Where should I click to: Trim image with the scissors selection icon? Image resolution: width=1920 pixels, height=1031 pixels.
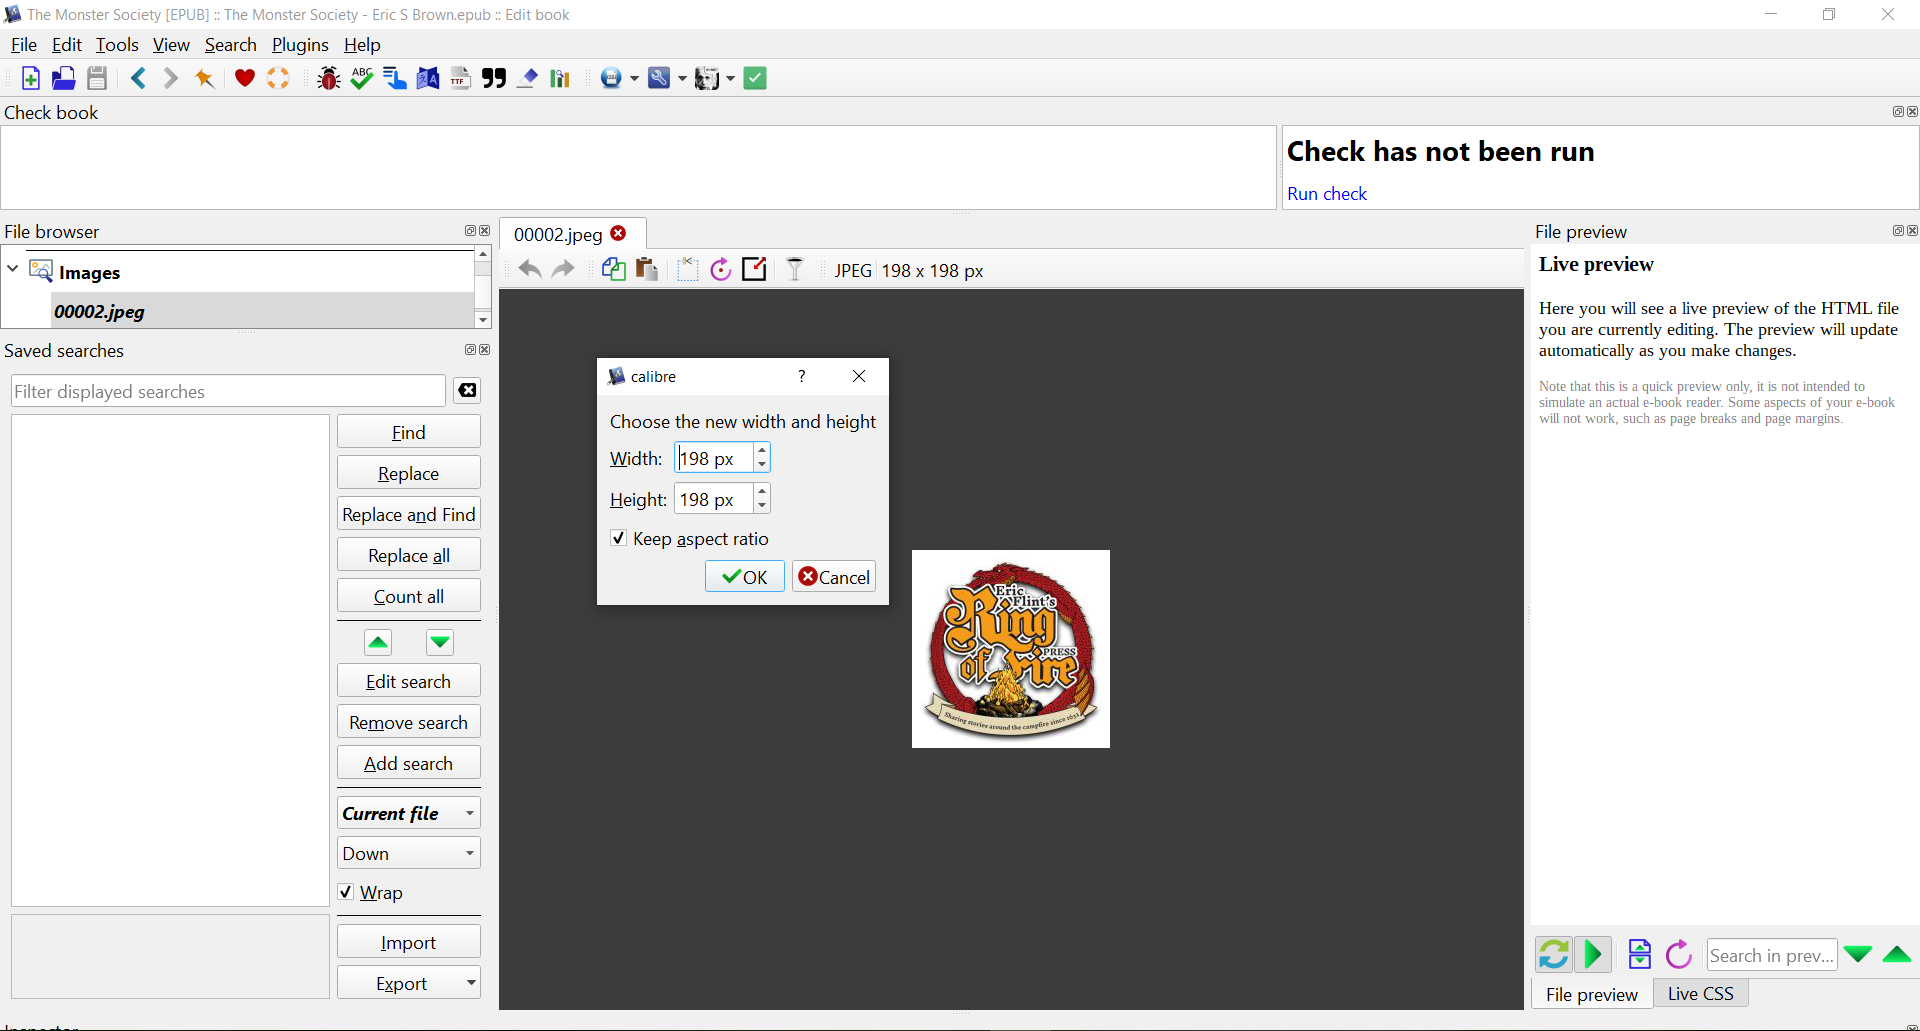(x=688, y=269)
